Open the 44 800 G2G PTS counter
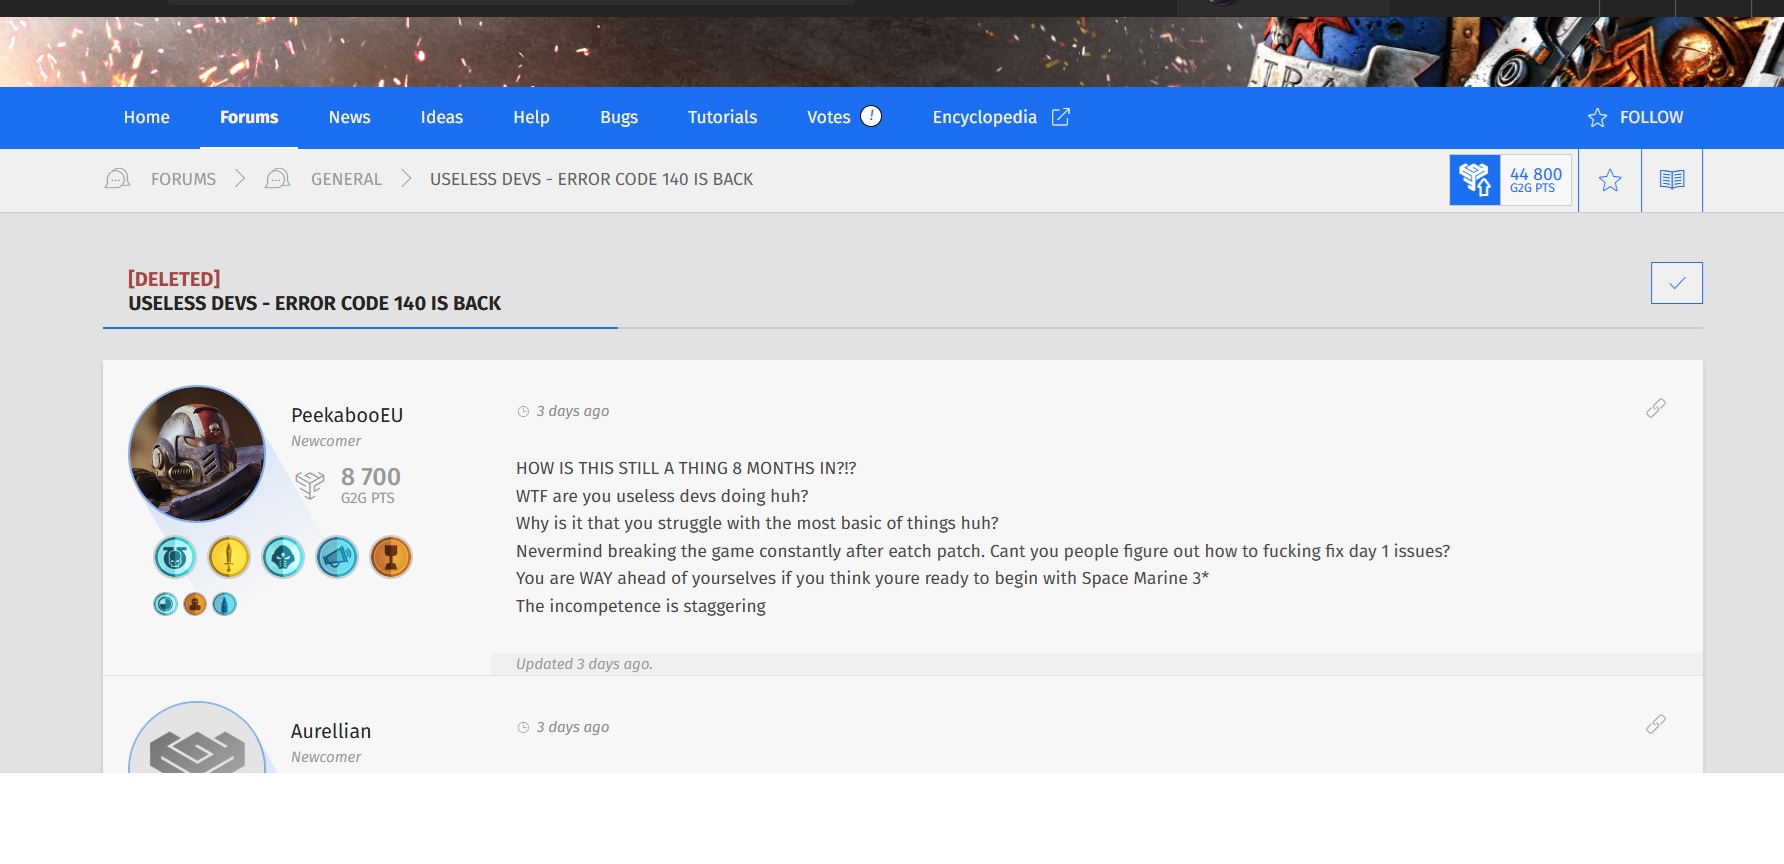Image resolution: width=1784 pixels, height=864 pixels. pyautogui.click(x=1536, y=180)
